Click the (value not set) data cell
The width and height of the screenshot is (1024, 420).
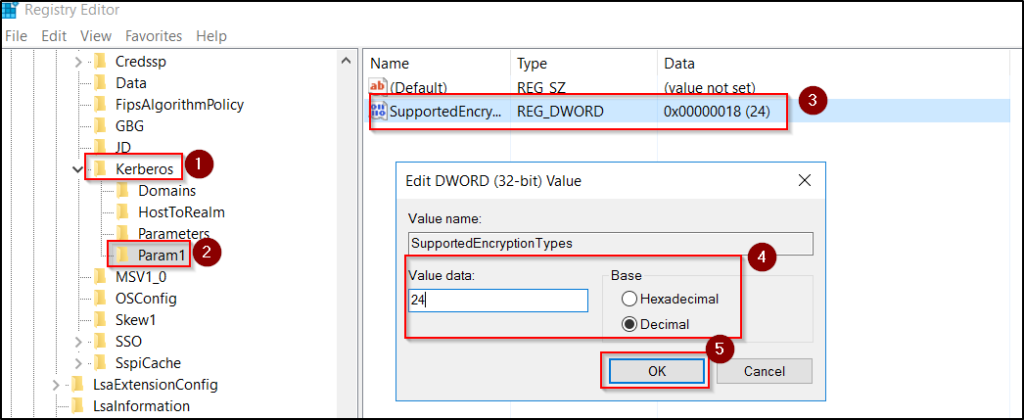pos(709,87)
